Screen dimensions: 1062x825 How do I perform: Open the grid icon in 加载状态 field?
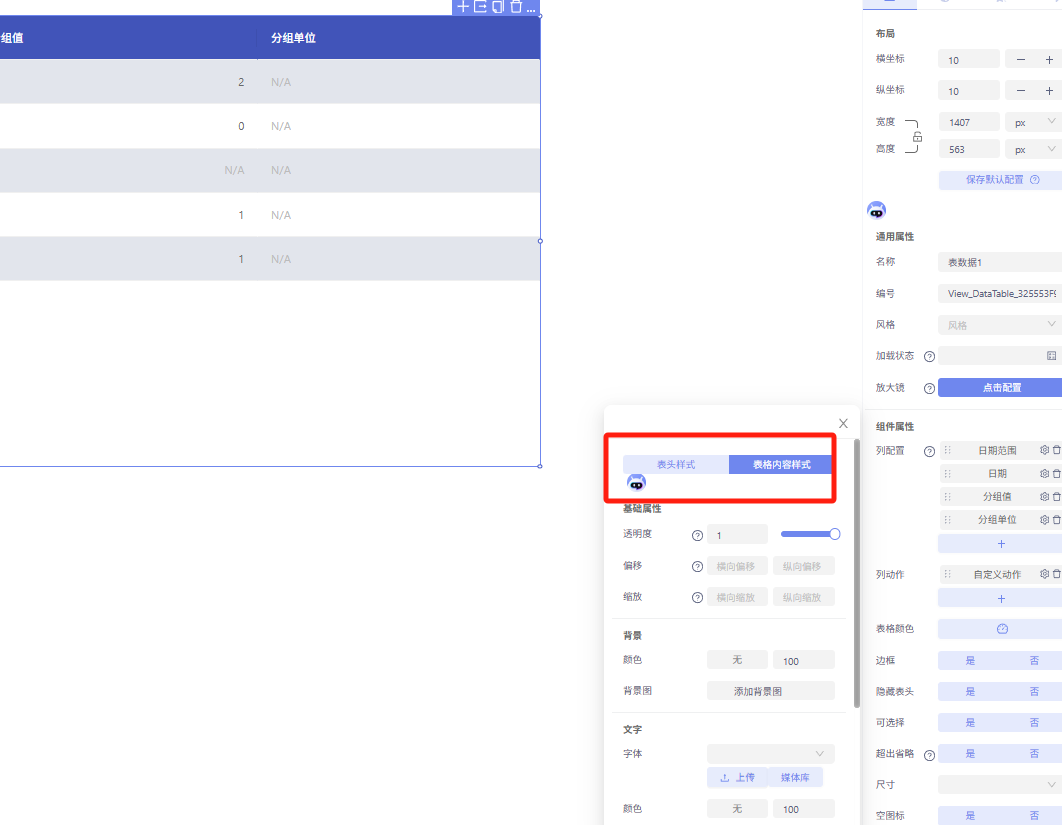[x=1051, y=356]
